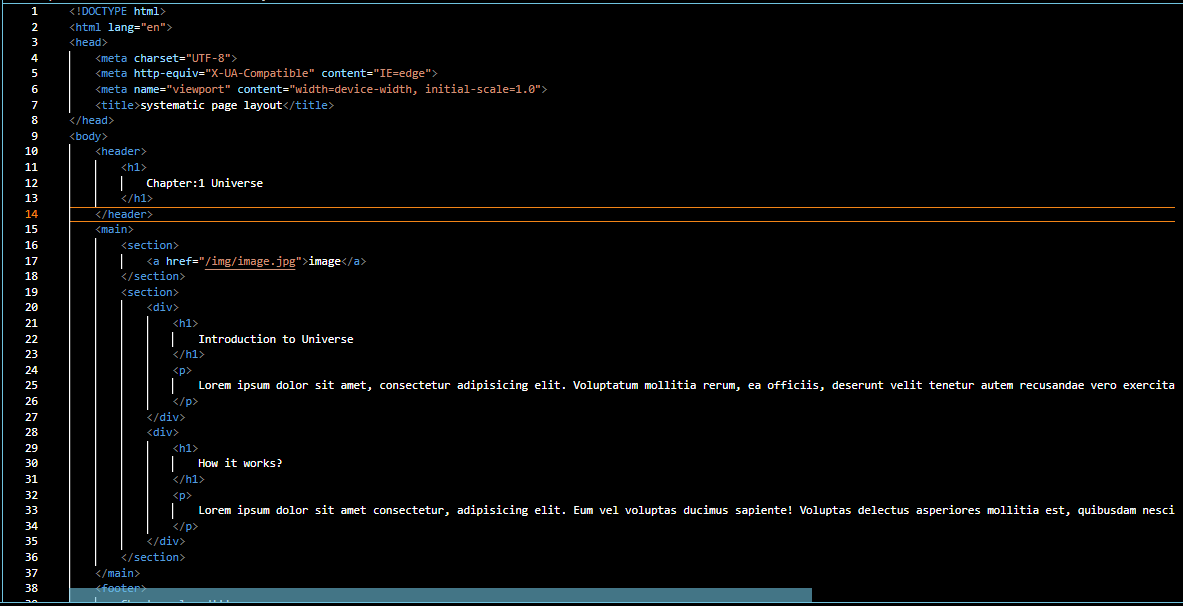This screenshot has height=606, width=1183.
Task: Click the "IE=edge" content value
Action: click(401, 74)
